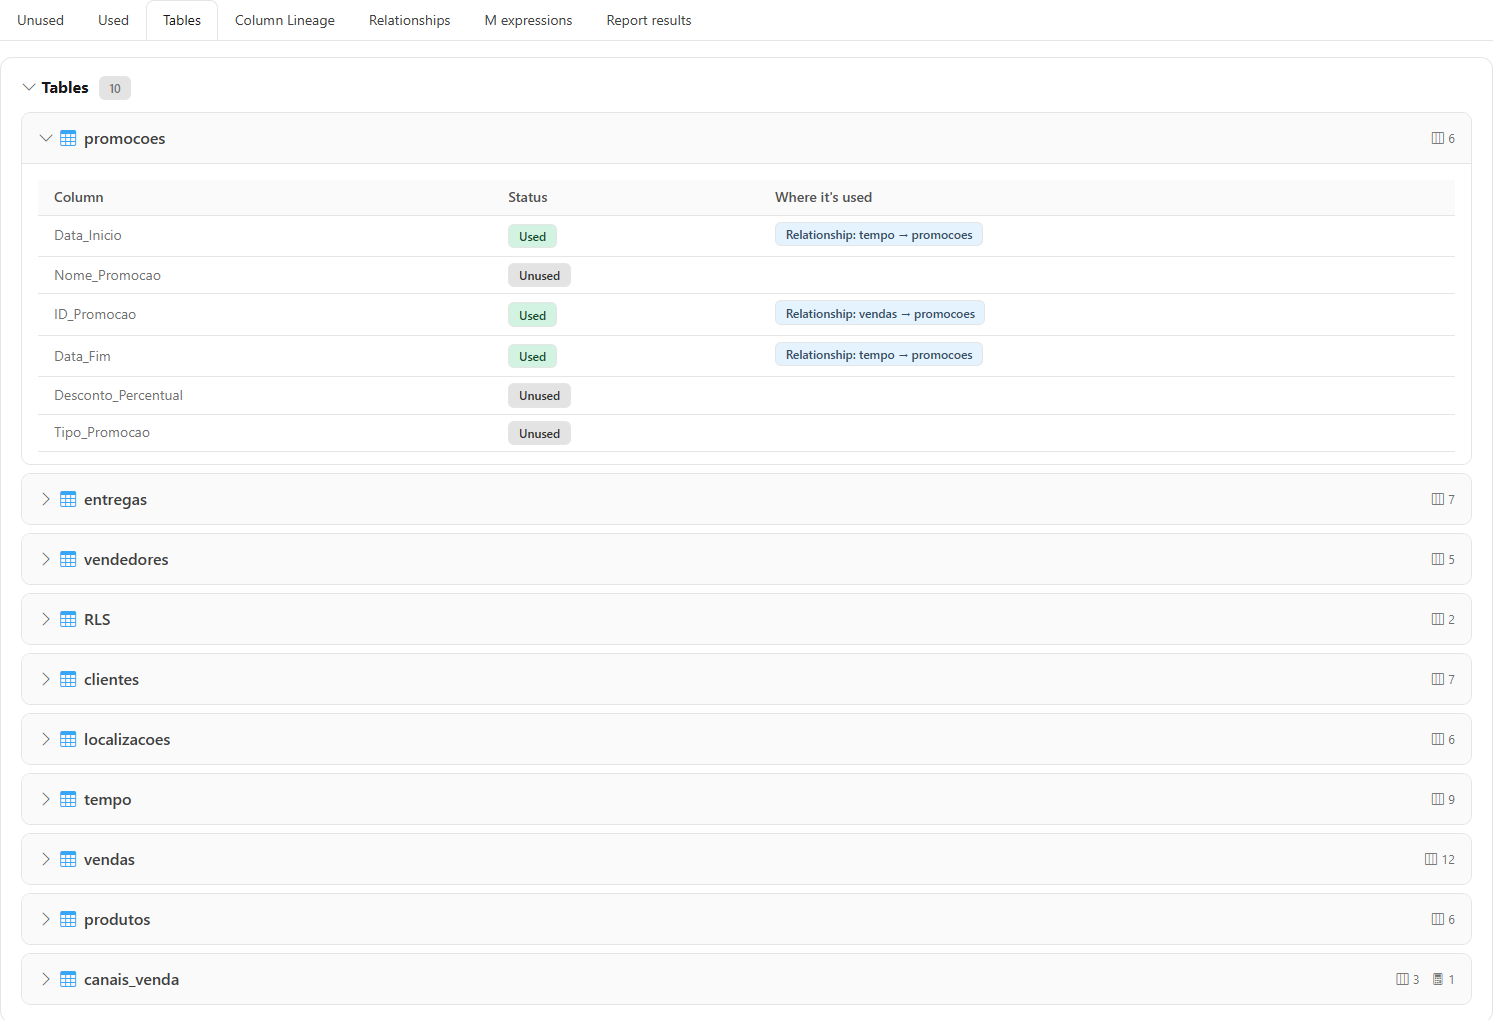Click the table icon beside canais_venda

click(x=68, y=979)
